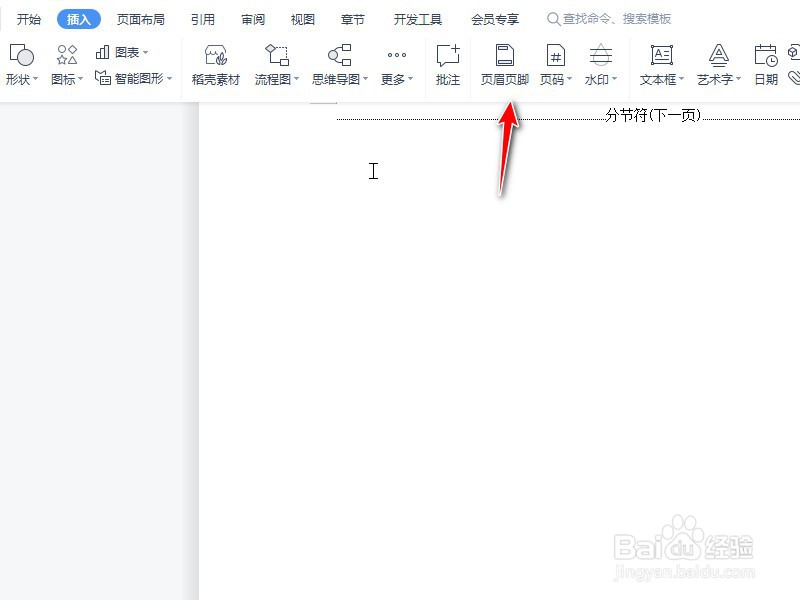Click the More (更多) ellipsis icon
This screenshot has width=800, height=600.
click(x=396, y=55)
